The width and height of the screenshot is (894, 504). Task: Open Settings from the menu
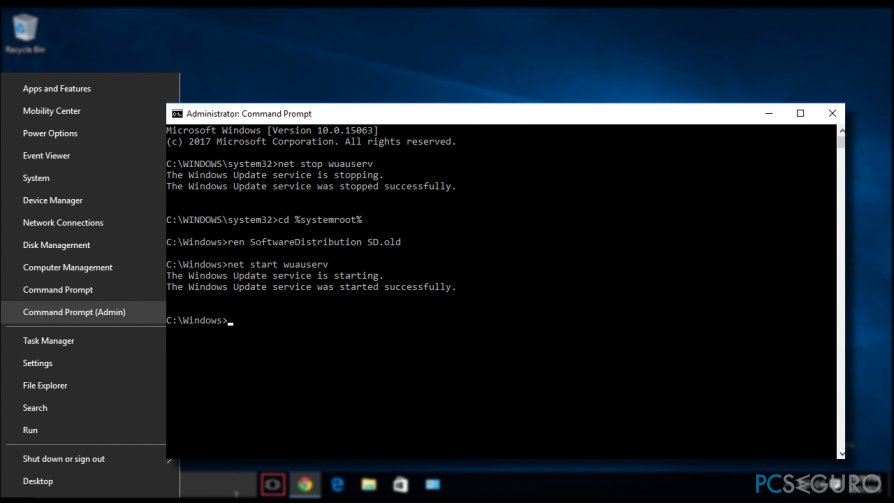pyautogui.click(x=37, y=363)
